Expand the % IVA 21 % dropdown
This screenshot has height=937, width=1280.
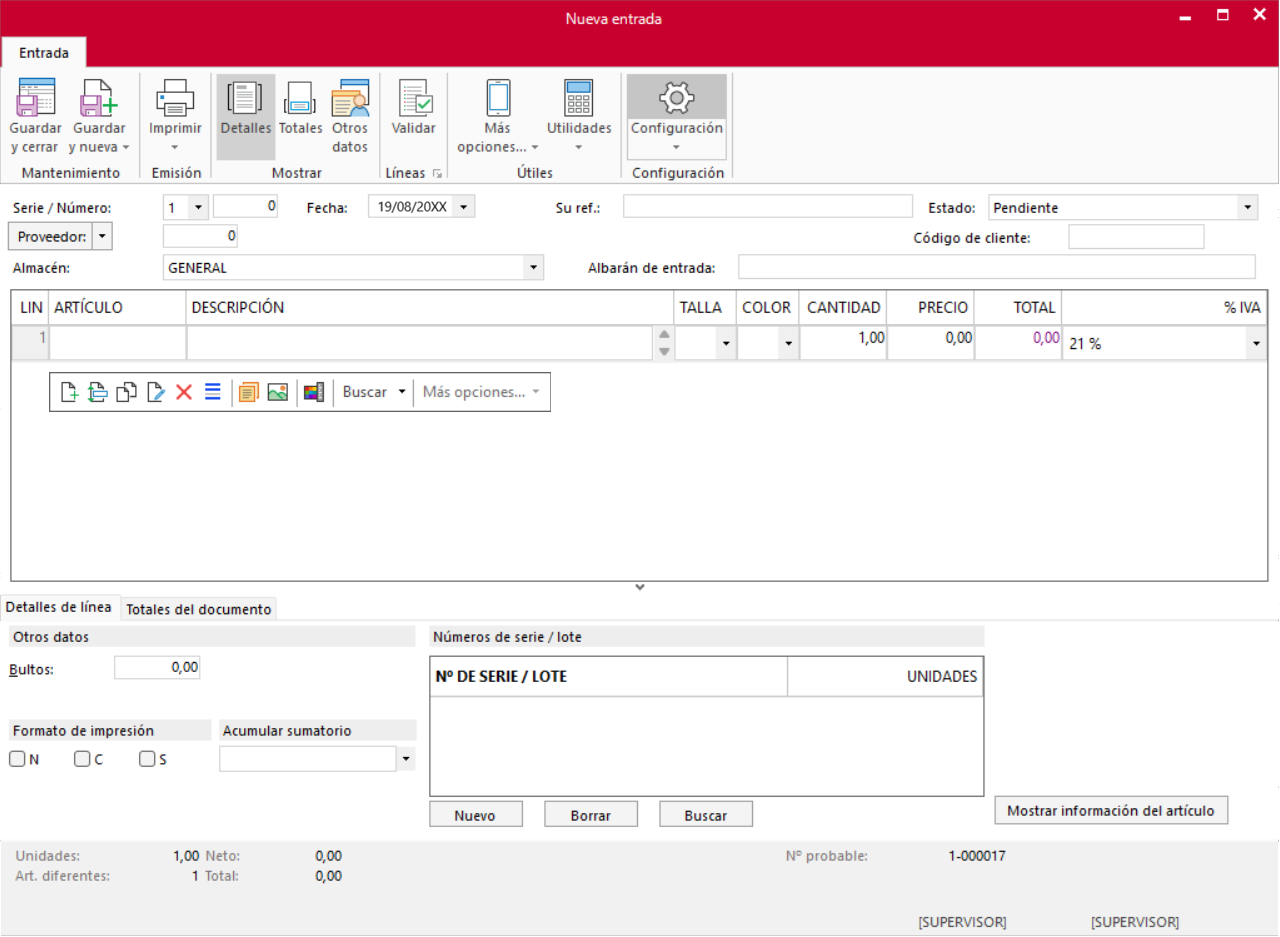click(1255, 344)
